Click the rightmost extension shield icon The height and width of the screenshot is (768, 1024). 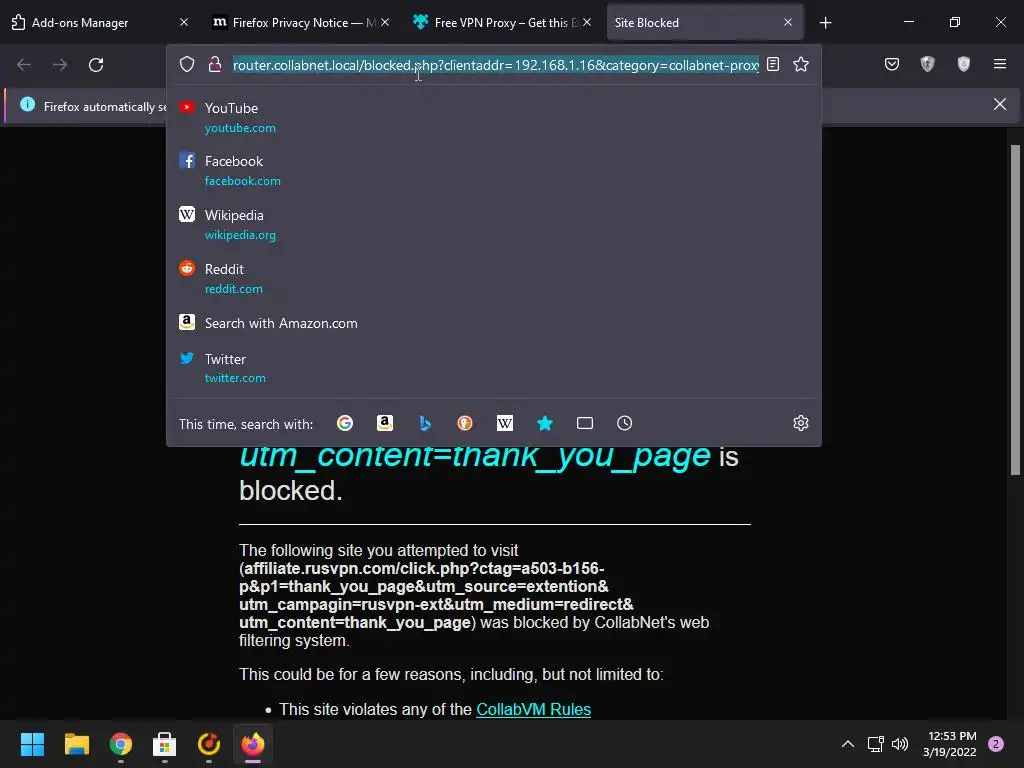point(963,64)
